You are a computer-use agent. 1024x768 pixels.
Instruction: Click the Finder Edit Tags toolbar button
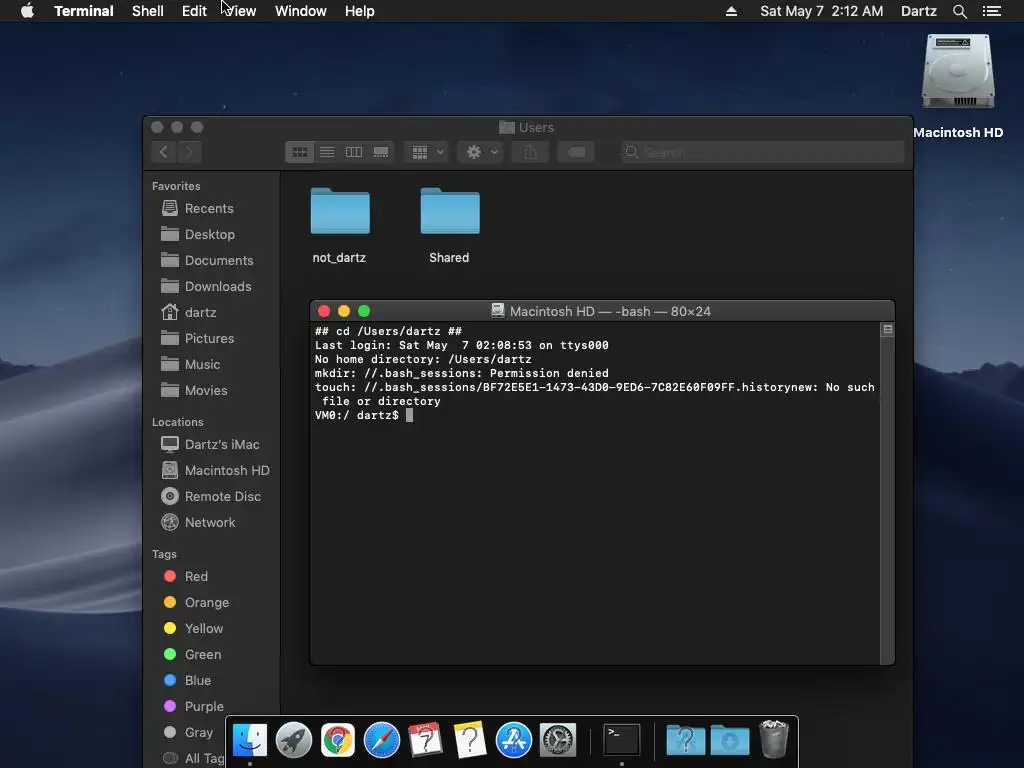(576, 152)
